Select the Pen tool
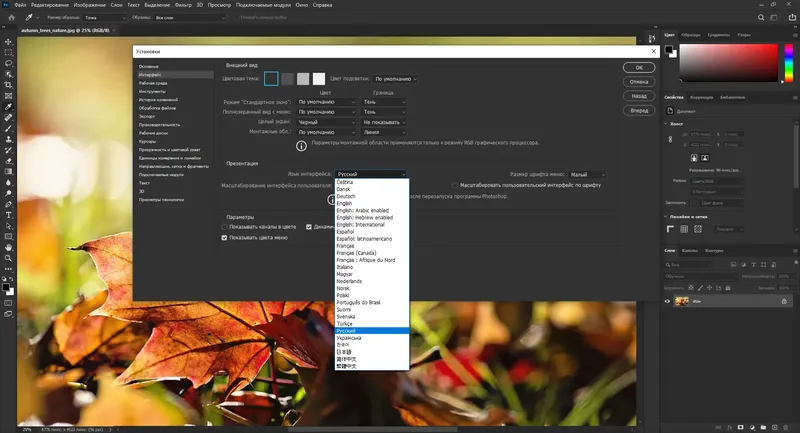 [8, 204]
